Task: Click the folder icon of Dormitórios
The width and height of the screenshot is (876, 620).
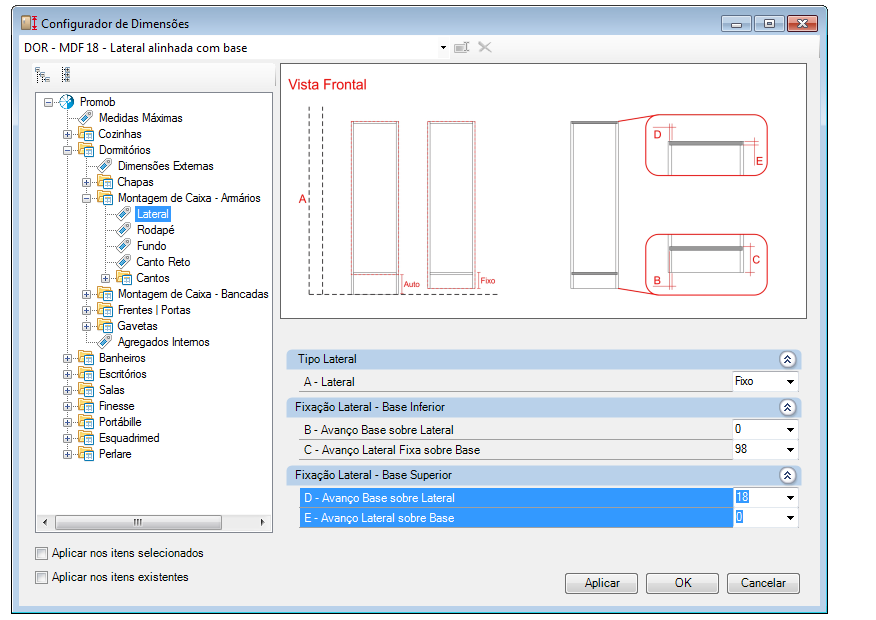Action: click(x=86, y=150)
